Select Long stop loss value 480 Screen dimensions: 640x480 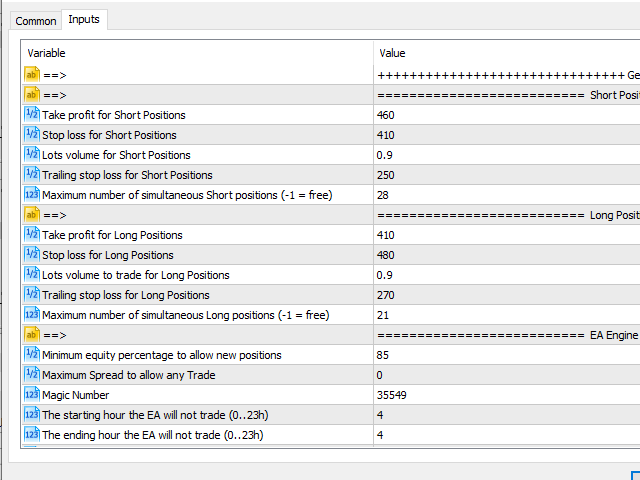tap(386, 255)
